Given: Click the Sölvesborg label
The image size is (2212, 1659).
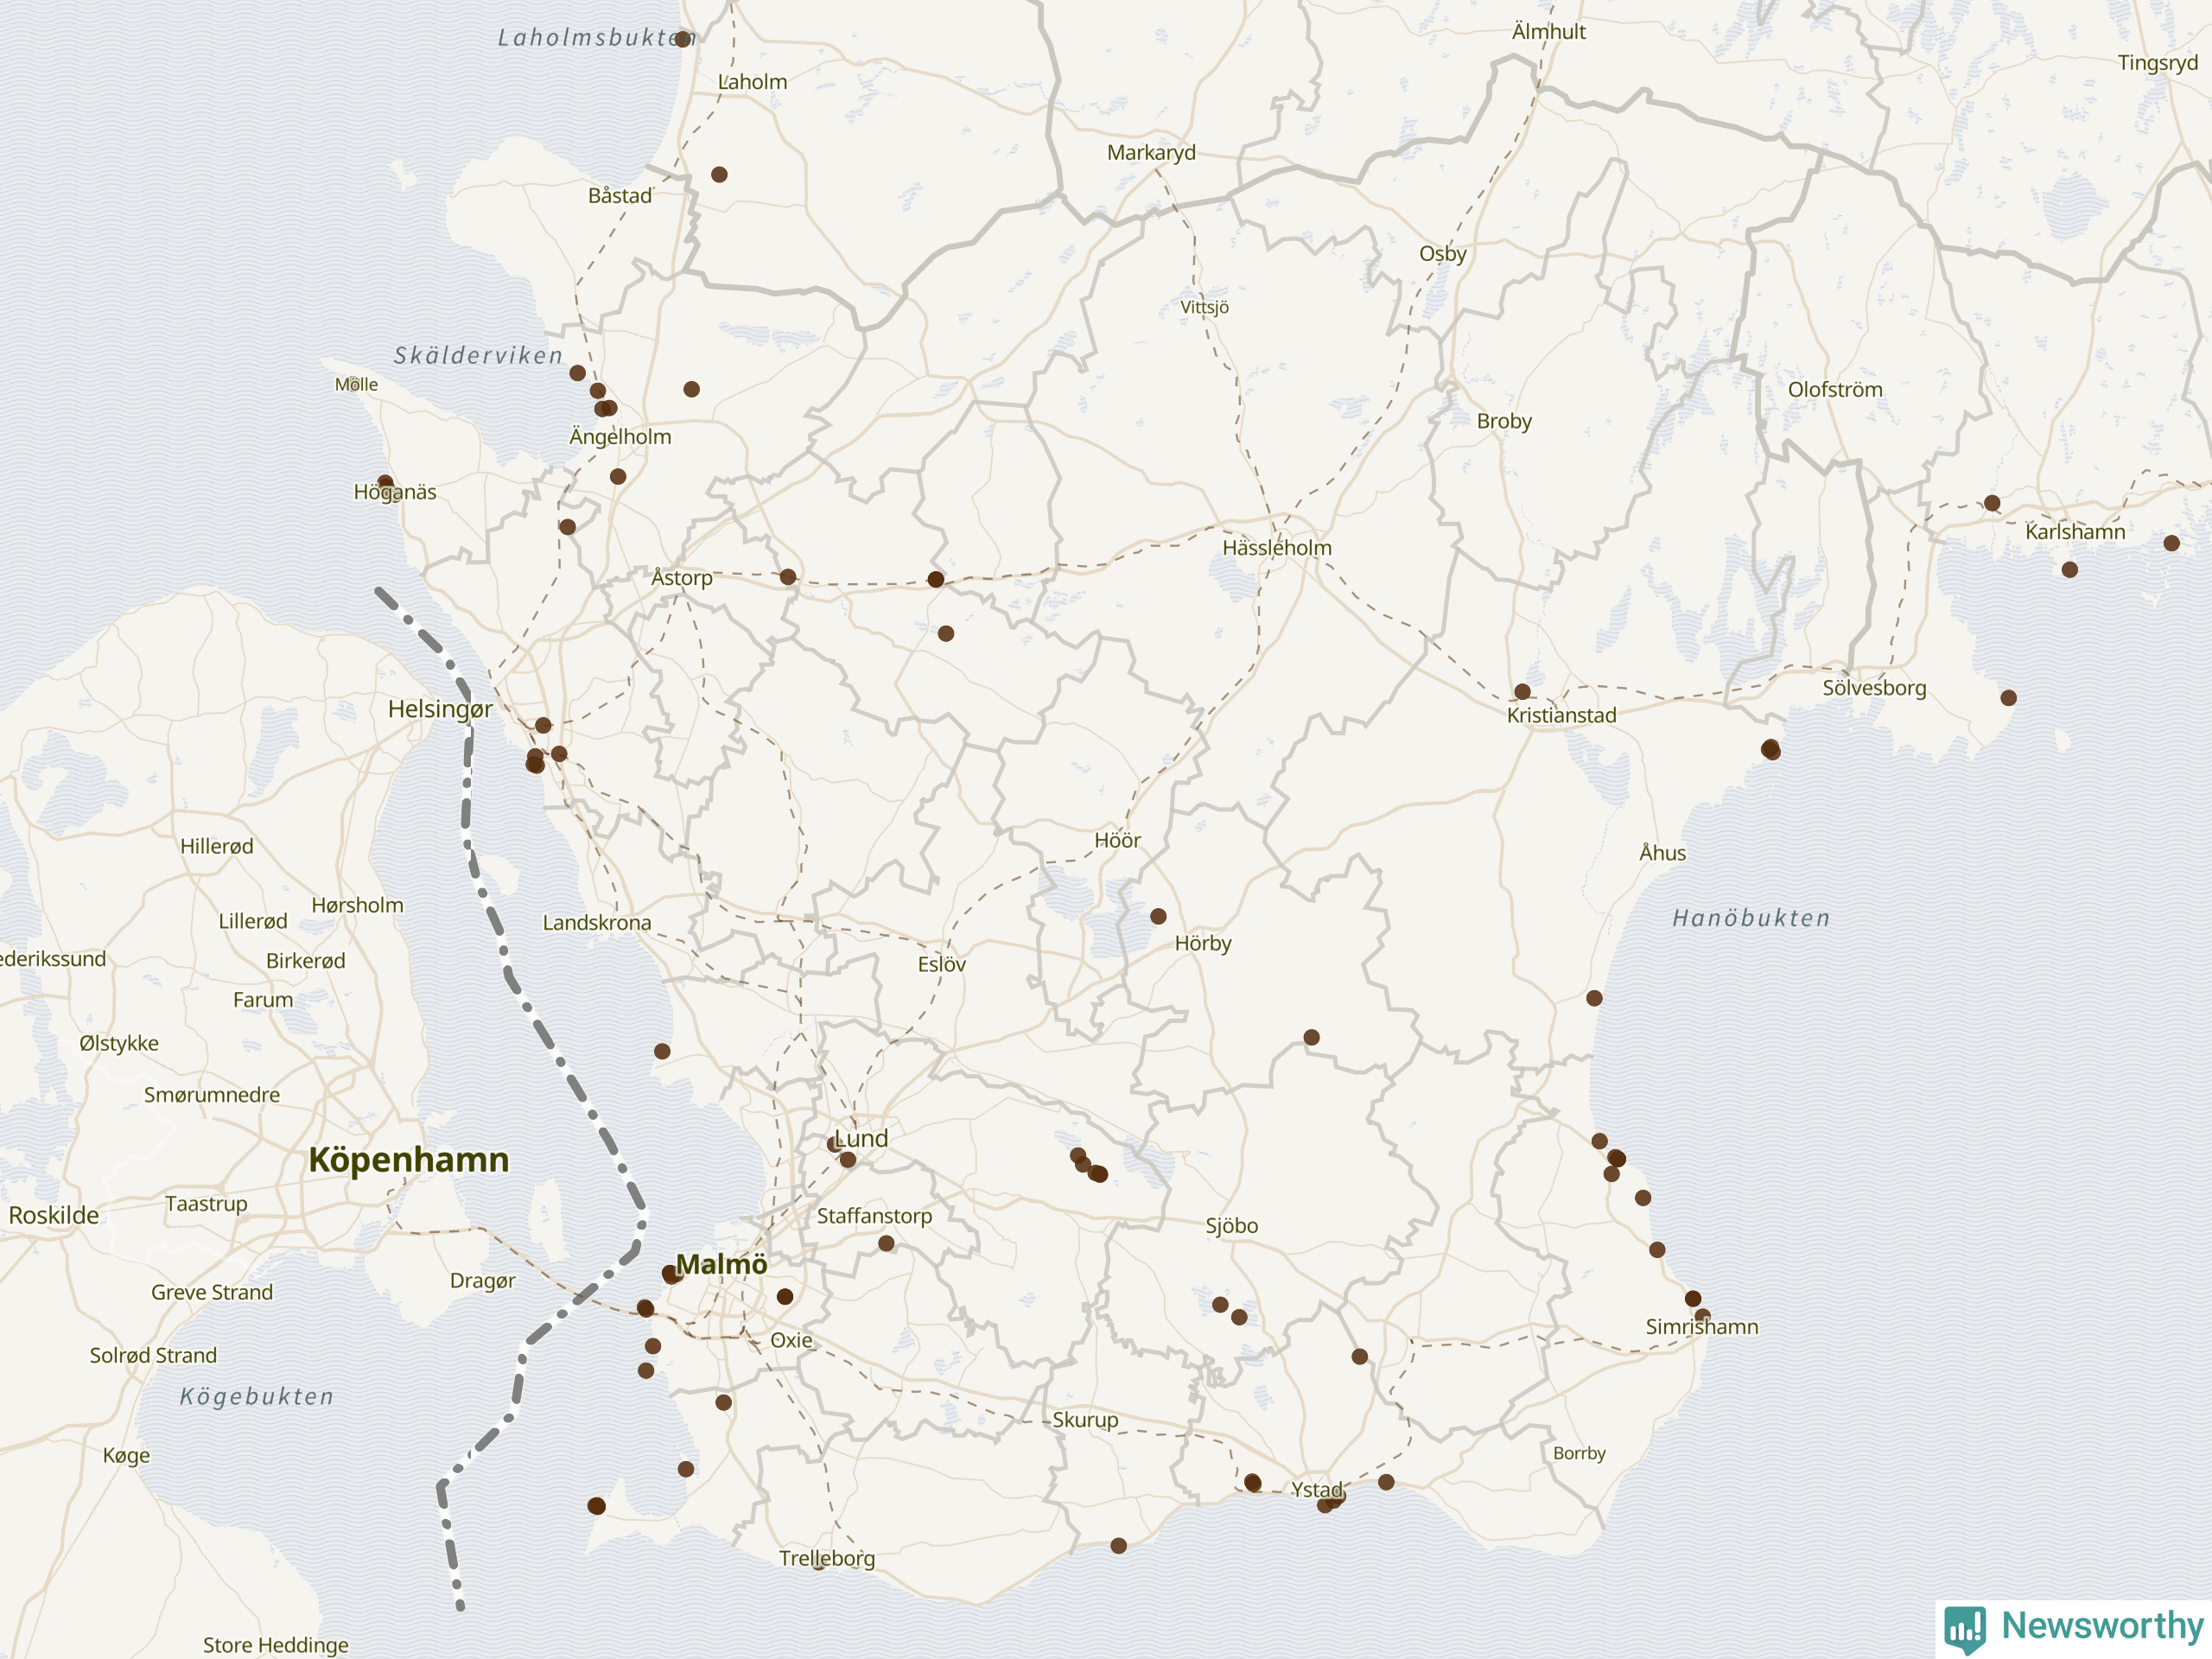Looking at the screenshot, I should click(1874, 688).
